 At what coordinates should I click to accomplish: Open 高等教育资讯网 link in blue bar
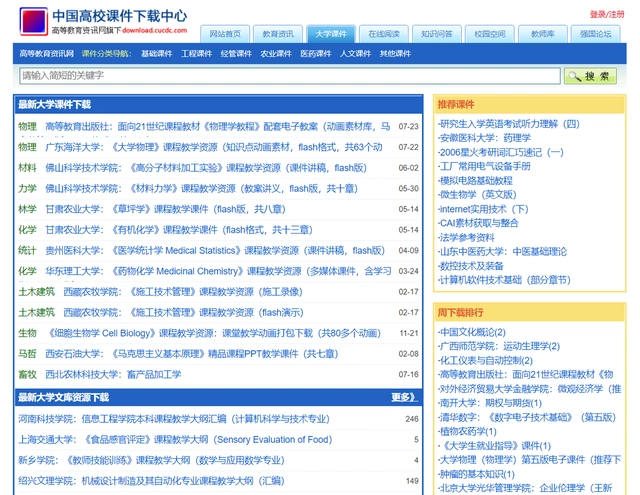pos(47,53)
